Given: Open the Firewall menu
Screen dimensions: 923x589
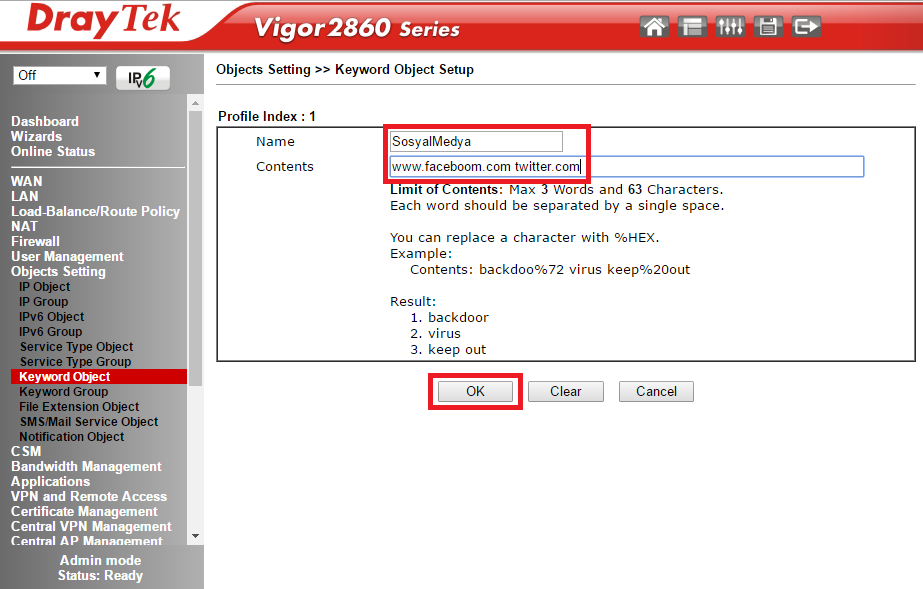Looking at the screenshot, I should coord(35,241).
